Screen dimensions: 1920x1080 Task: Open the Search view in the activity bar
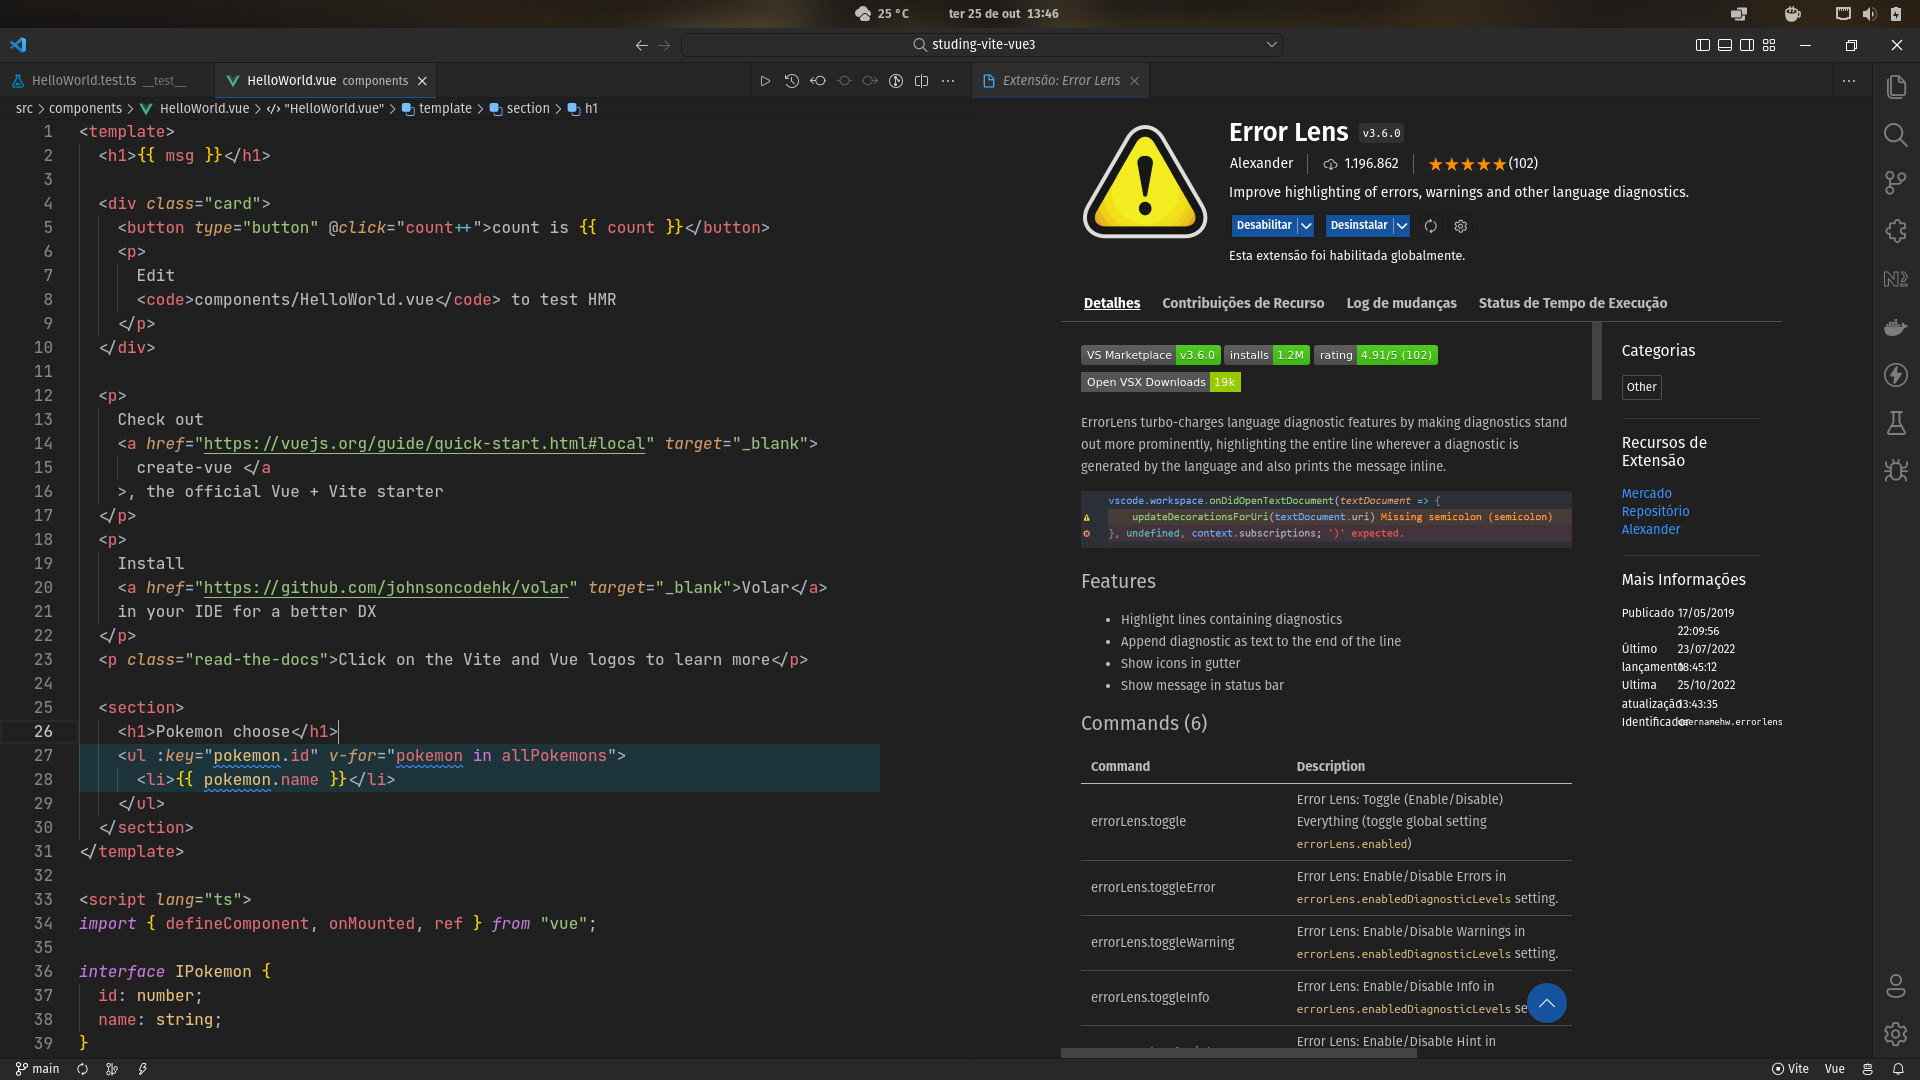[1896, 135]
